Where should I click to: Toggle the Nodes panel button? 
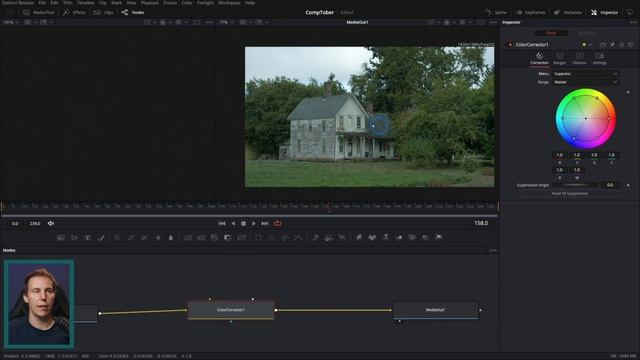pyautogui.click(x=133, y=13)
